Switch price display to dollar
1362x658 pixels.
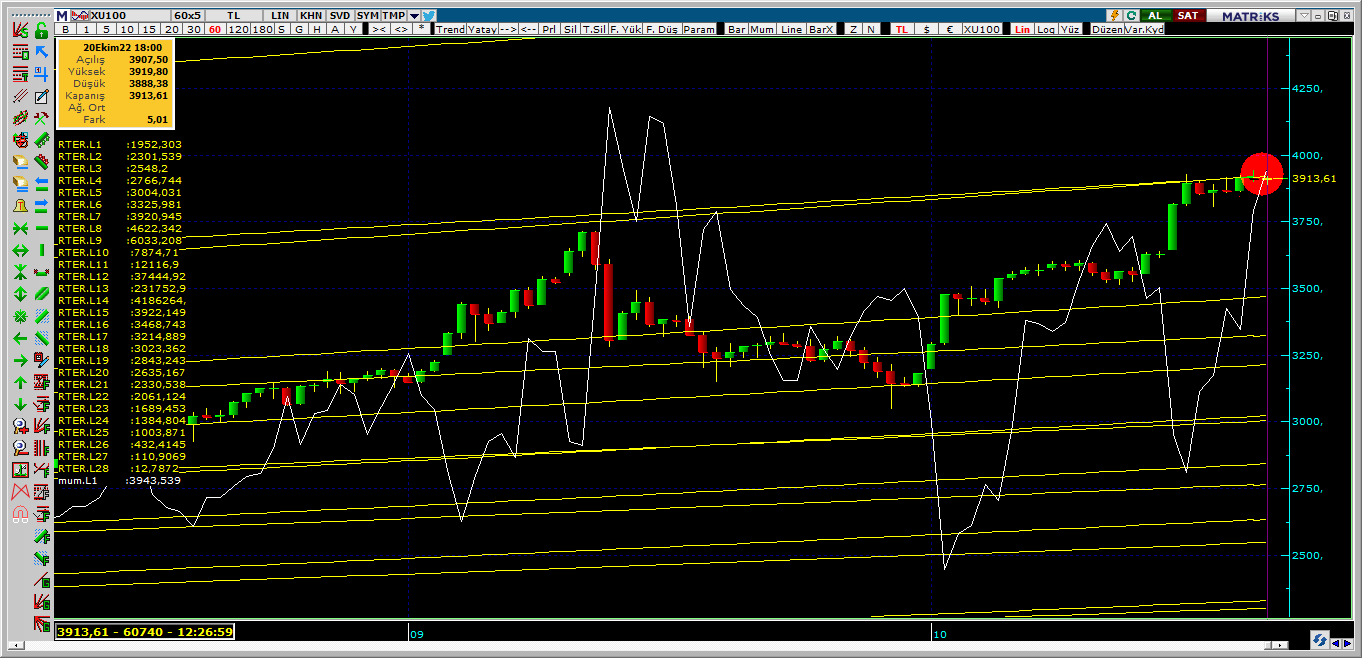click(927, 30)
